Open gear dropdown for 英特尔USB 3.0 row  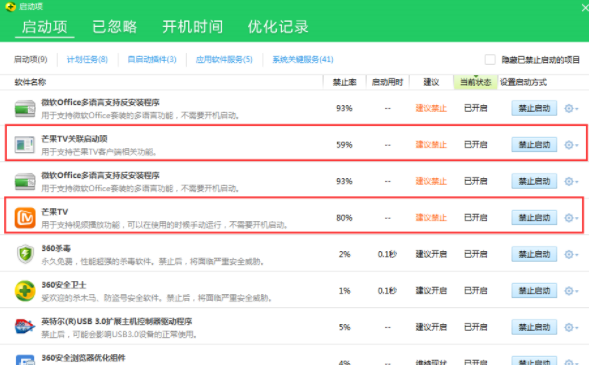click(571, 327)
